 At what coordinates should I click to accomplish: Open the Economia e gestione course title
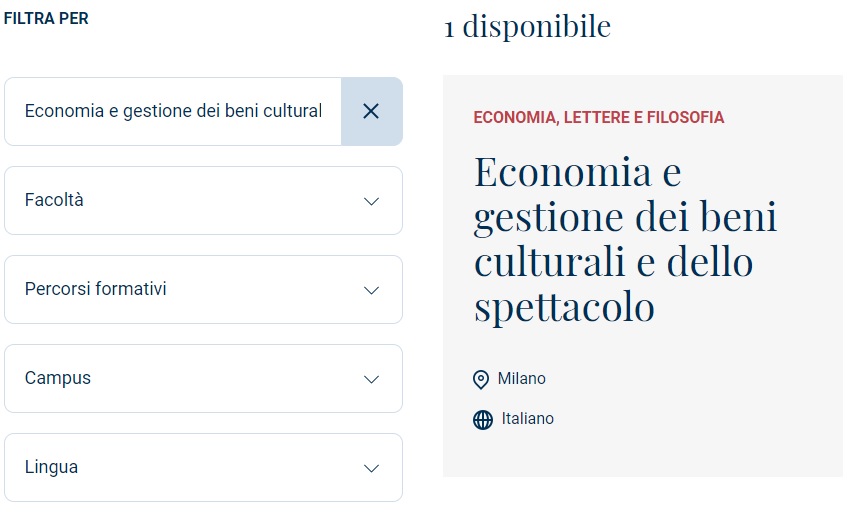point(625,239)
